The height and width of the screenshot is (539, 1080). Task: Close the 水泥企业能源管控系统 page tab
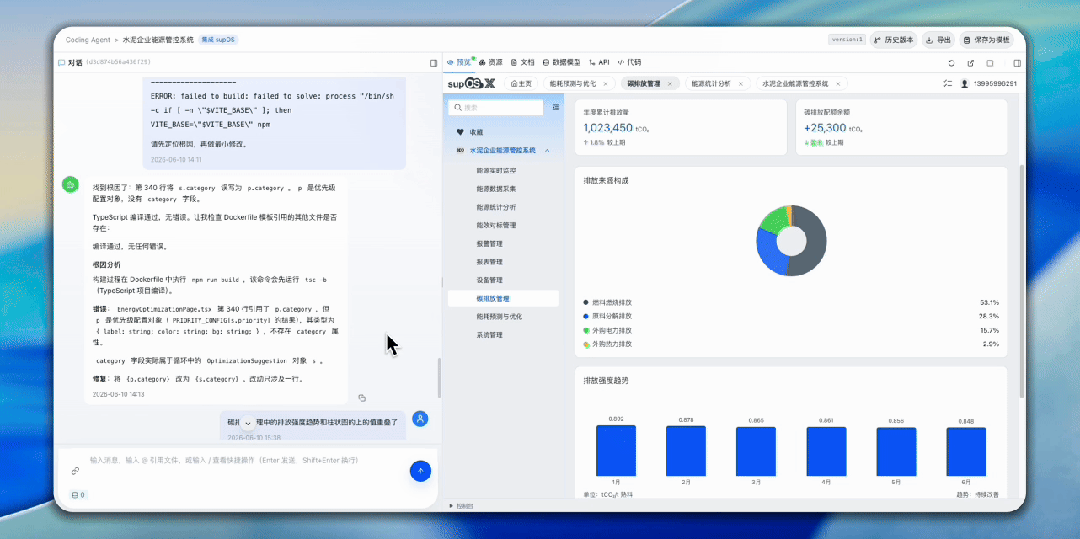coord(838,83)
